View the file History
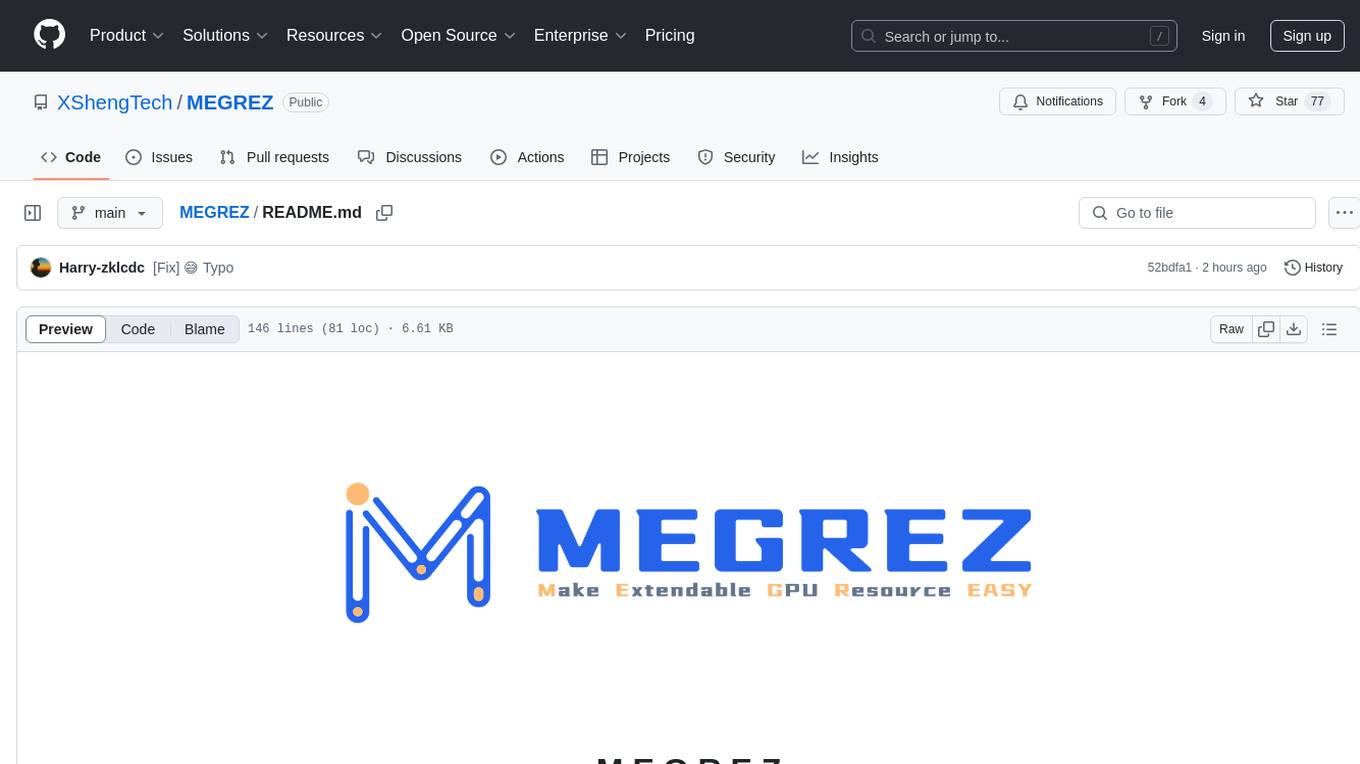Image resolution: width=1360 pixels, height=764 pixels. (x=1313, y=268)
